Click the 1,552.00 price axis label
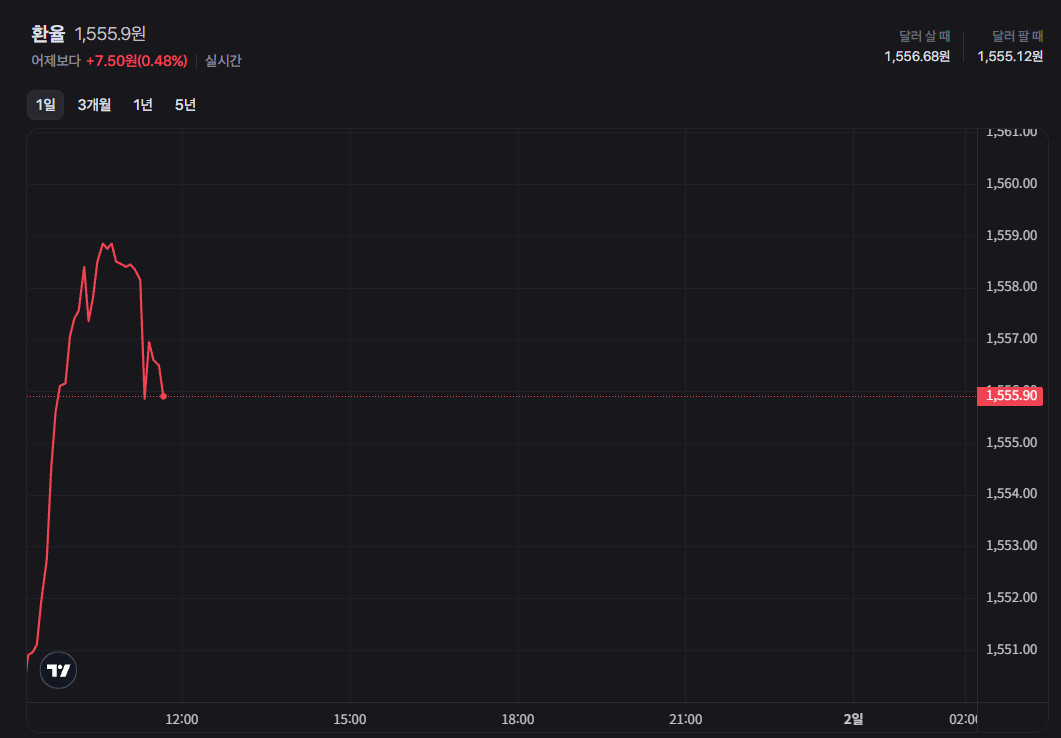Image resolution: width=1061 pixels, height=738 pixels. [1012, 598]
